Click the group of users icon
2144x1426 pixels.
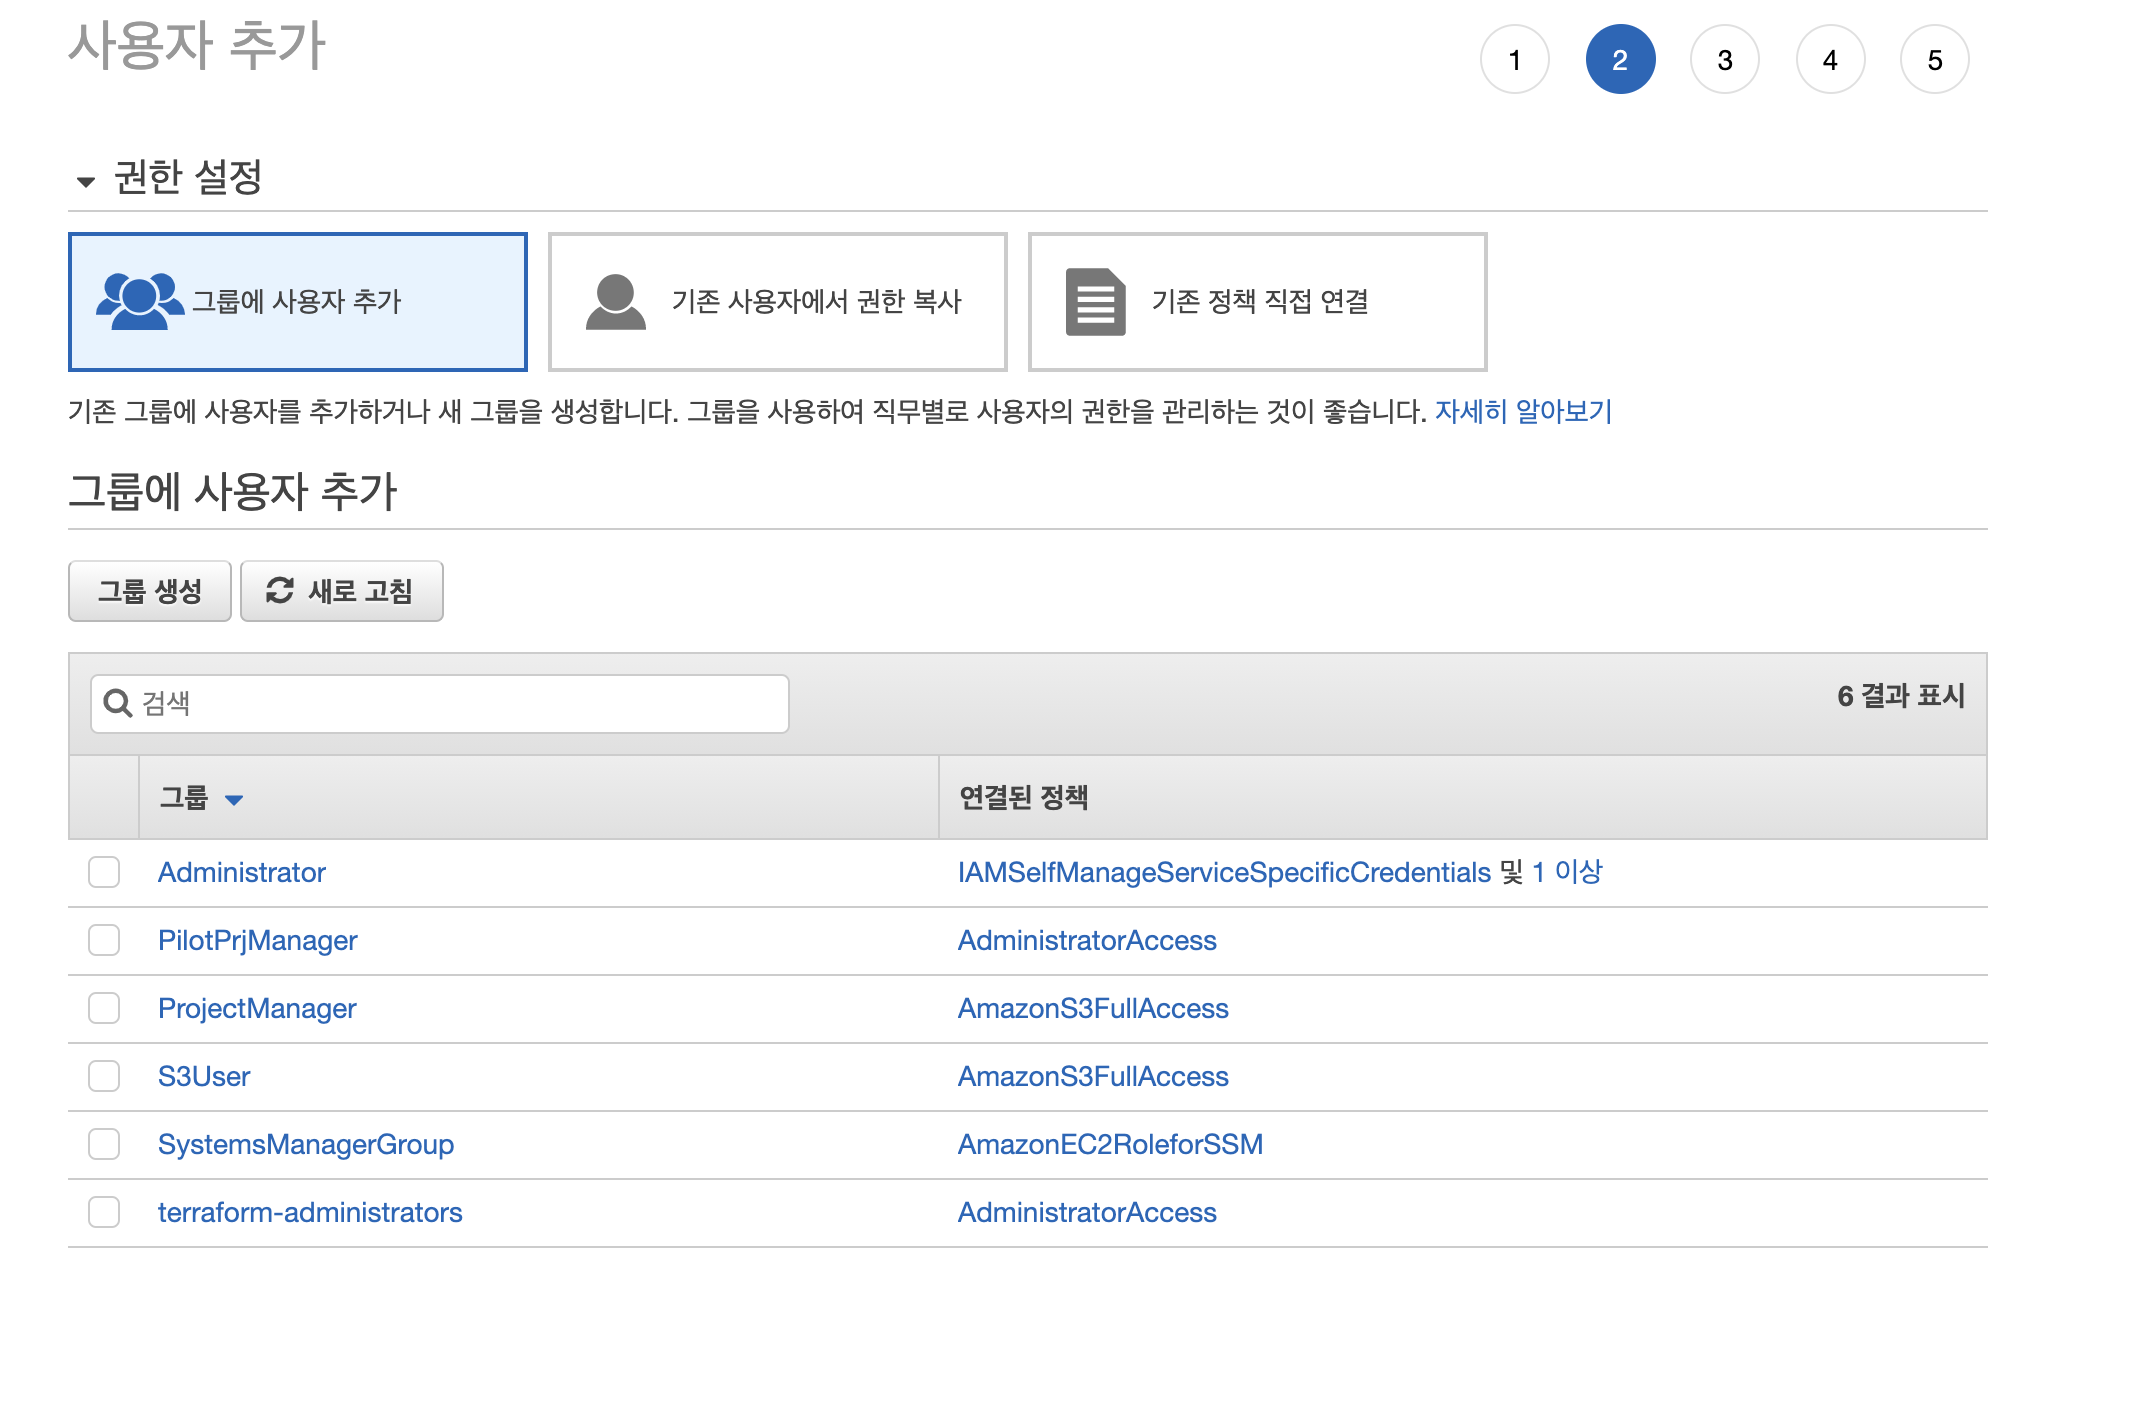(x=139, y=301)
